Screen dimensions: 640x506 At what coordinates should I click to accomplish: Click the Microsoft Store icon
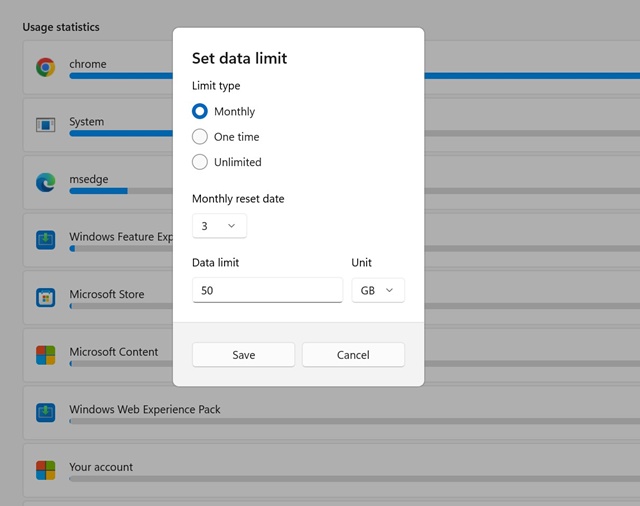click(45, 297)
